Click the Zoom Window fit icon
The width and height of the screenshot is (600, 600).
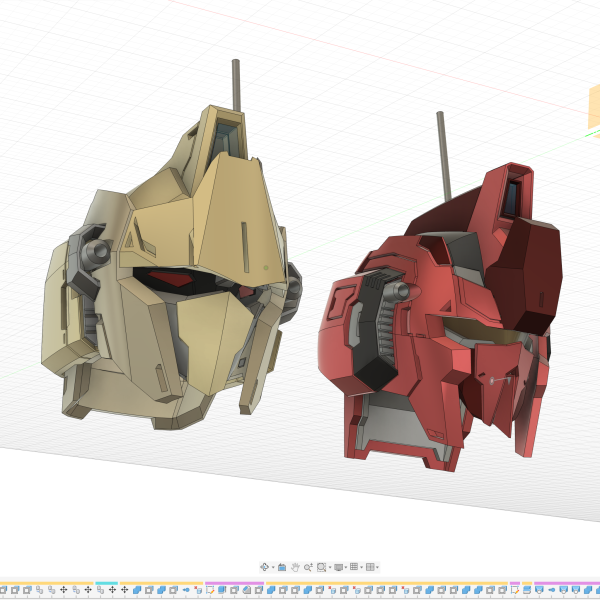(321, 567)
